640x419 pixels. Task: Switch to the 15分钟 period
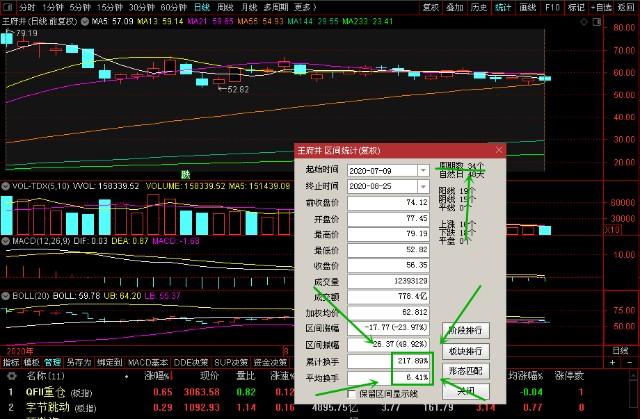pos(109,7)
